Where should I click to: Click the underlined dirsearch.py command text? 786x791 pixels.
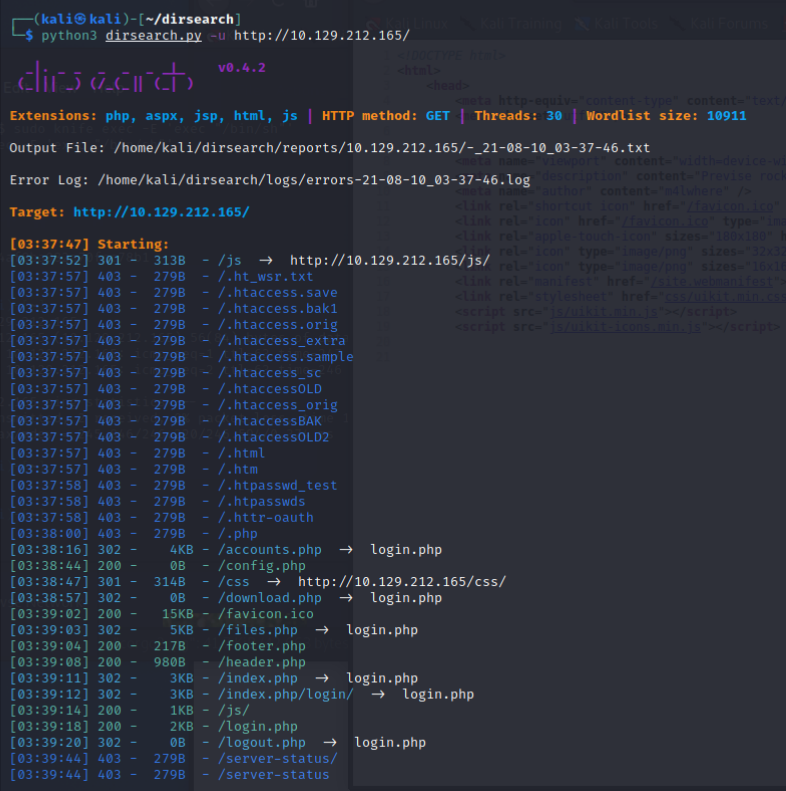[x=153, y=35]
